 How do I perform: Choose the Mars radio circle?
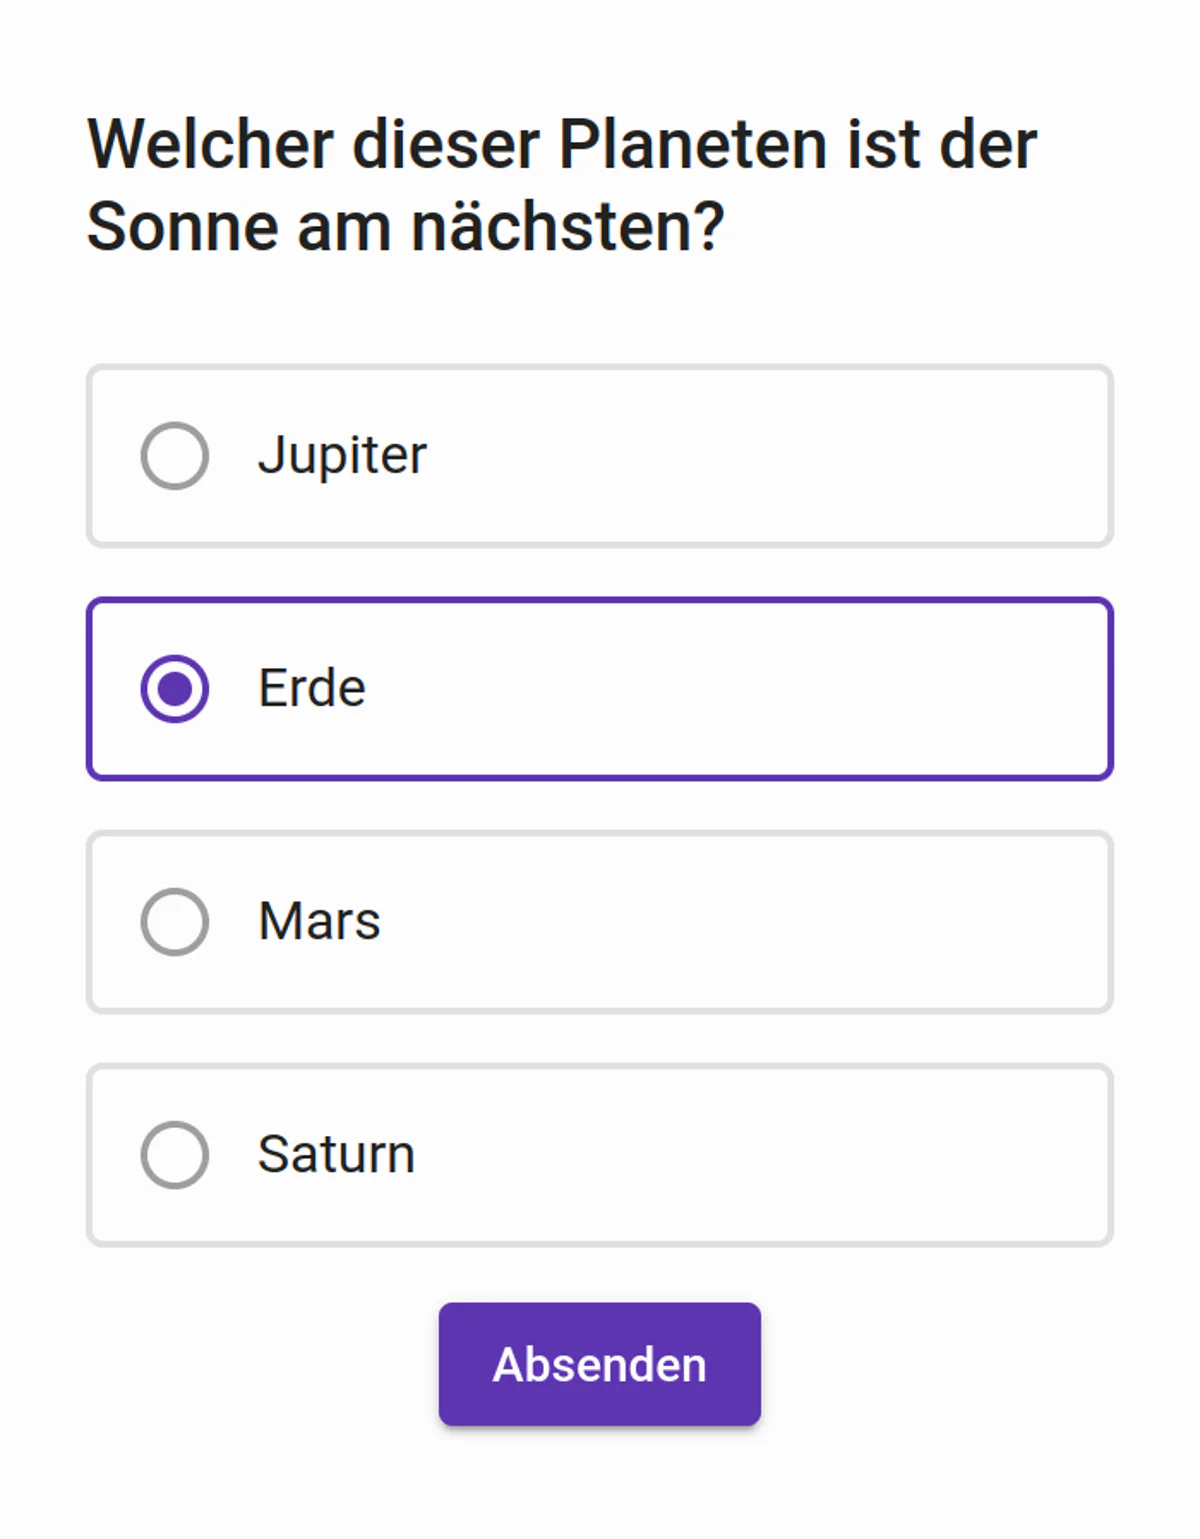click(x=175, y=922)
